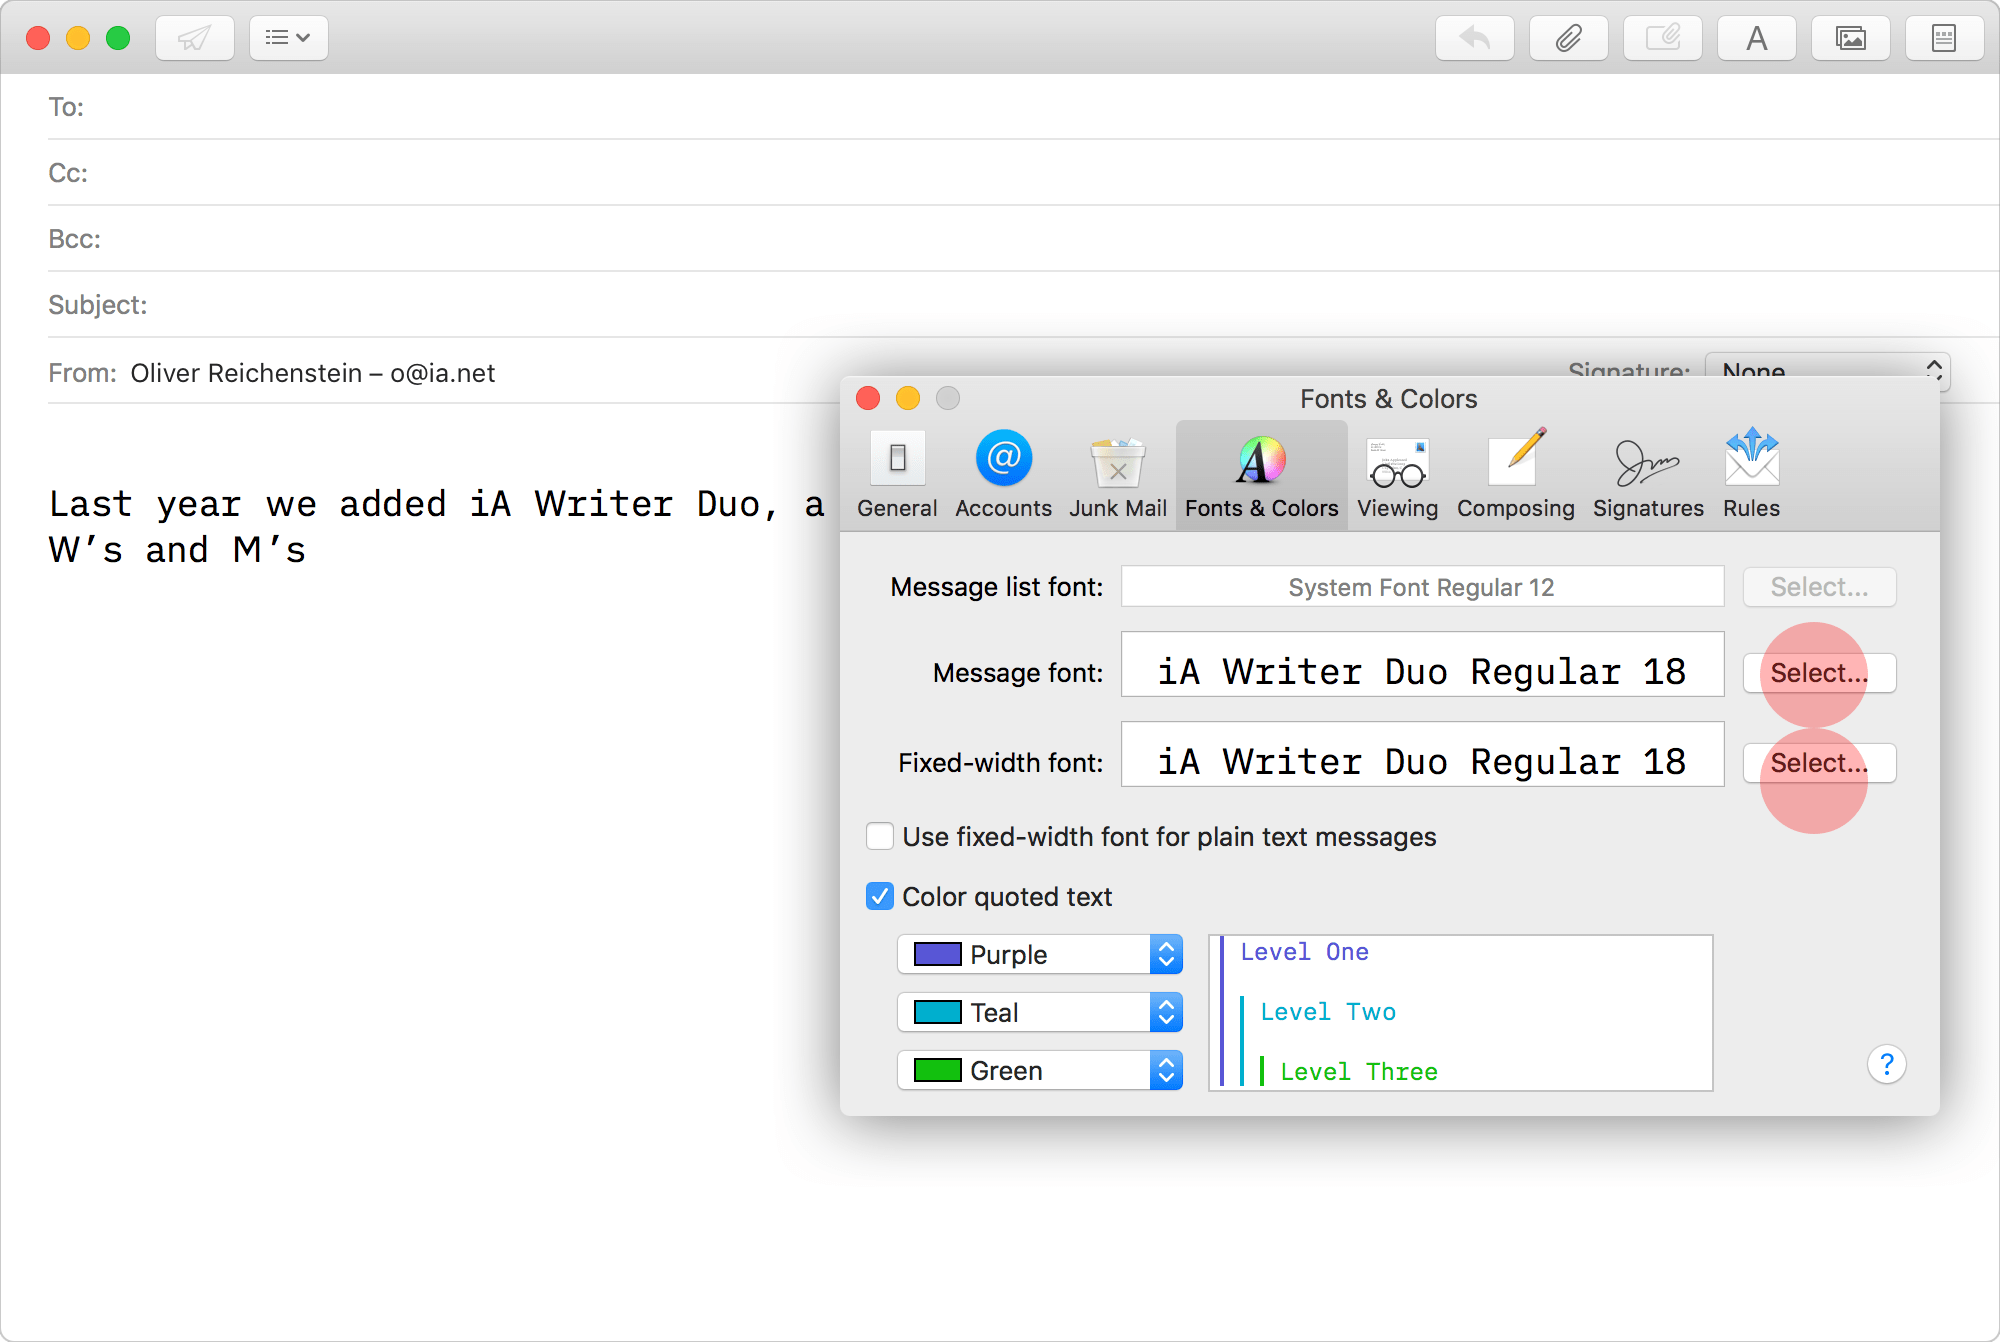This screenshot has height=1342, width=2000.
Task: Click Select button for Message font
Action: (1819, 673)
